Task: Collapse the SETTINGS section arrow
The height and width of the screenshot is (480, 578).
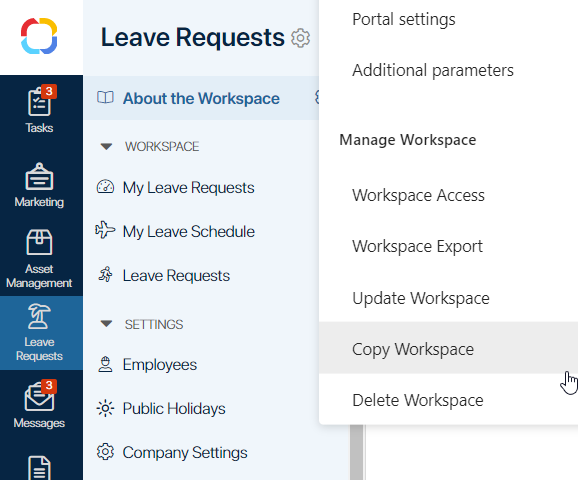Action: pos(106,324)
